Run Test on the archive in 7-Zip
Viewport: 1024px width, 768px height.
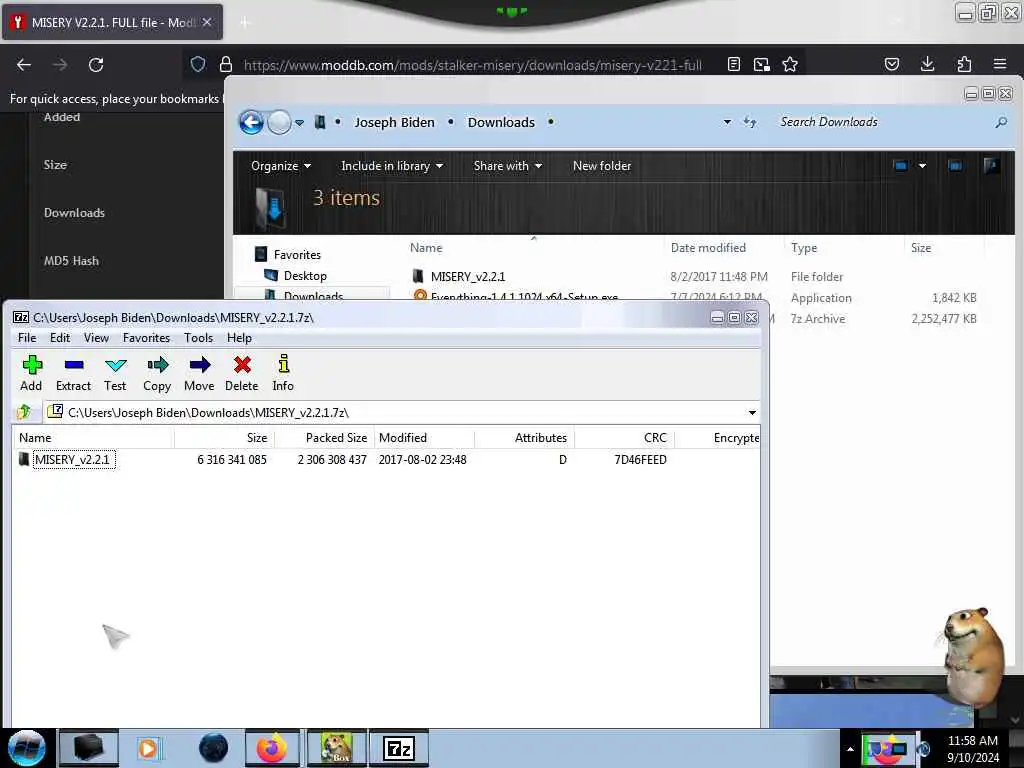click(115, 373)
